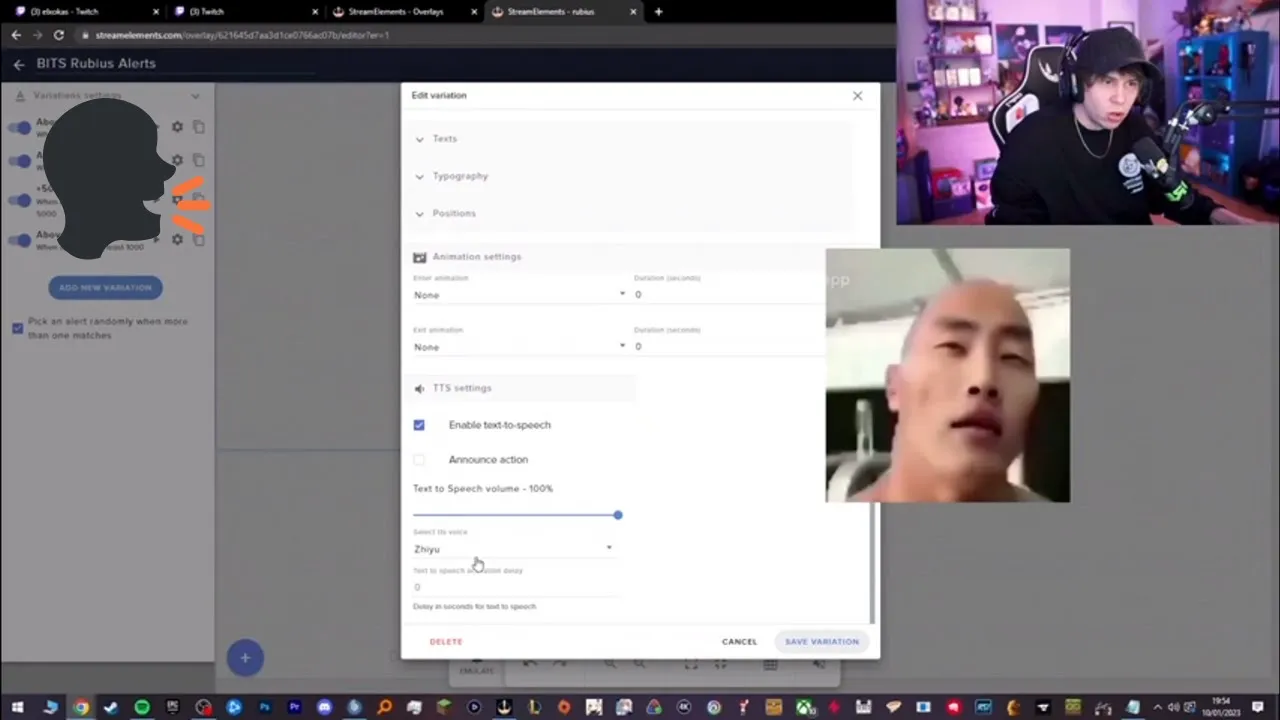This screenshot has height=720, width=1280.
Task: Click the dialog's vertical scrollbar
Action: click(872, 563)
